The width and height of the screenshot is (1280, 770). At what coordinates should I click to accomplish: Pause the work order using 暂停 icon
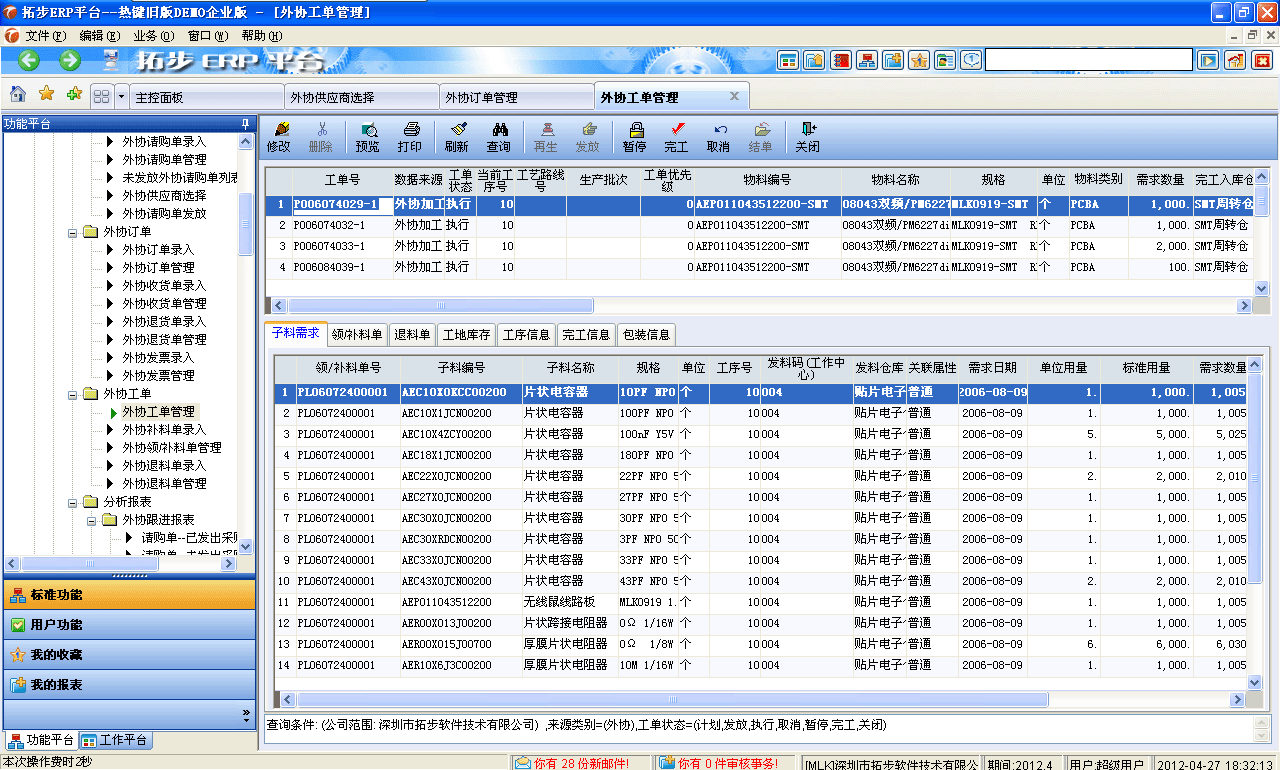coord(633,135)
